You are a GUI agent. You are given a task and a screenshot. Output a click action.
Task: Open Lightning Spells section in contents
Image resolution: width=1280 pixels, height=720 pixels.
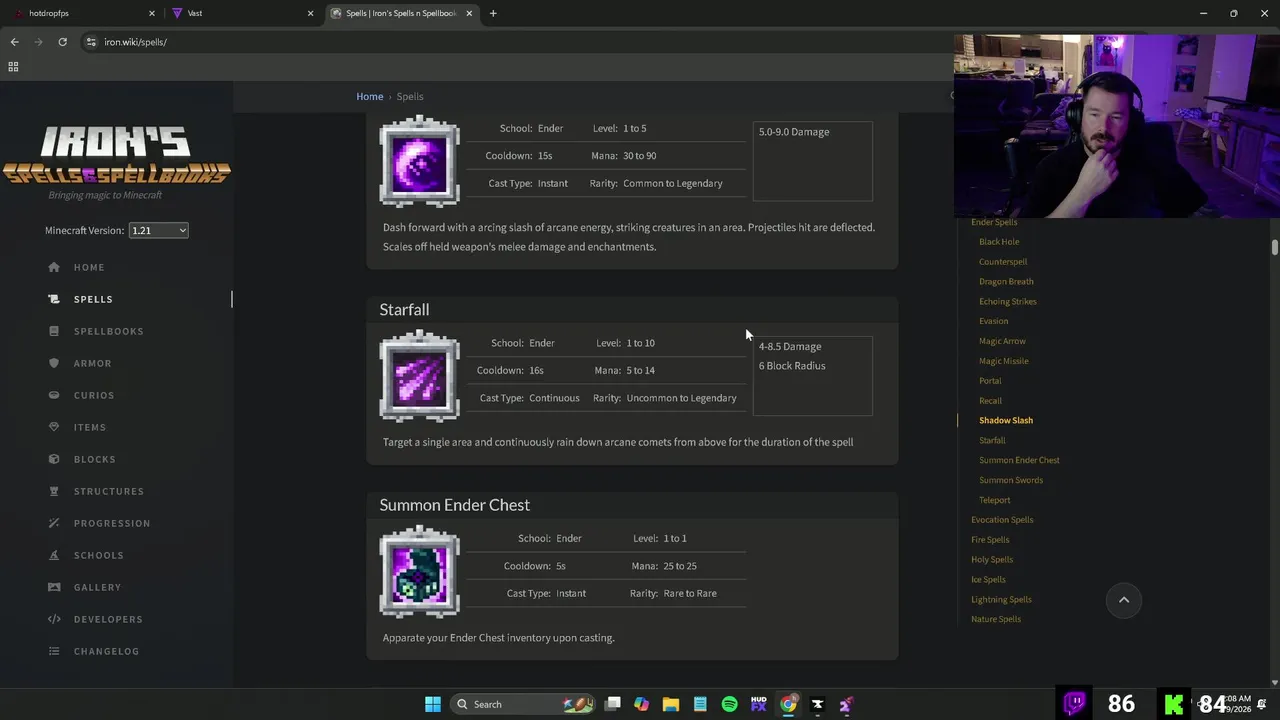[x=1001, y=599]
